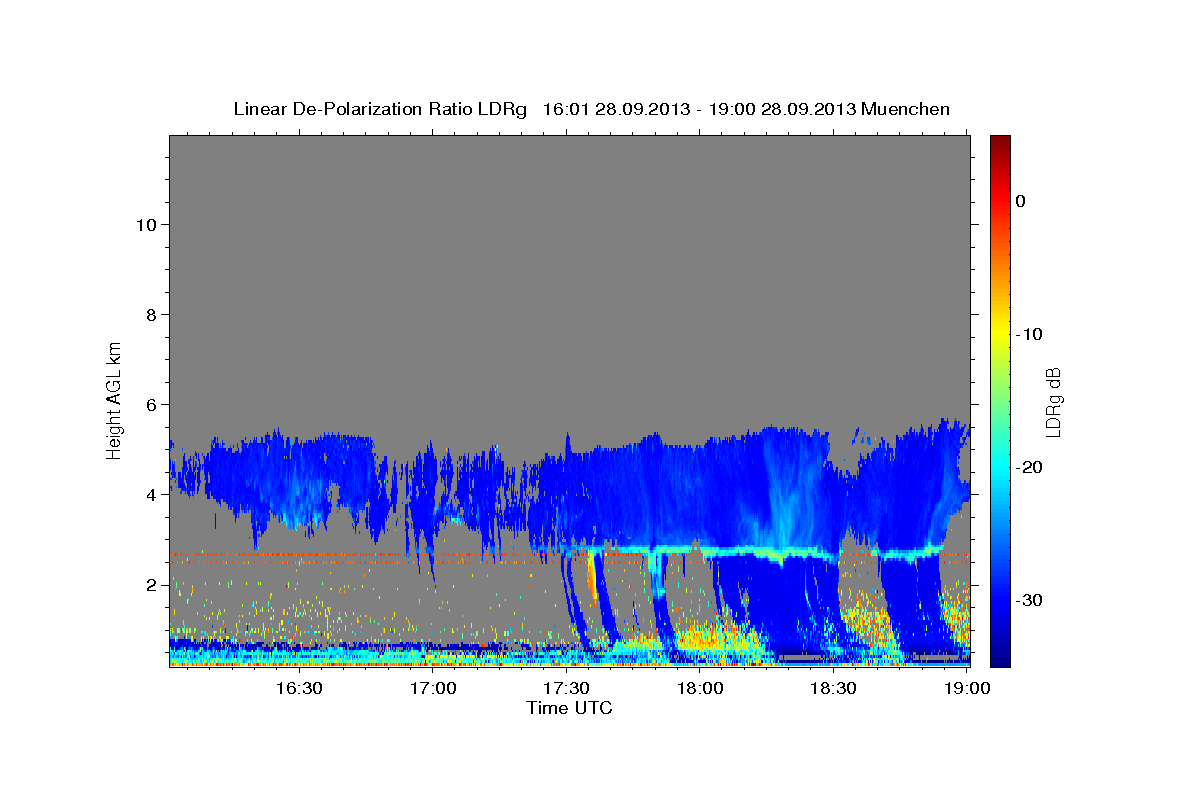Click the 18:00 time tick label
The width and height of the screenshot is (1200, 800).
[700, 688]
